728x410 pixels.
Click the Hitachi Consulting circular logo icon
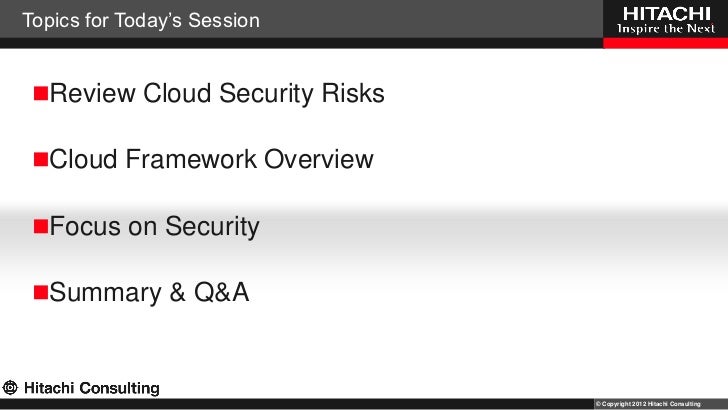[x=10, y=387]
